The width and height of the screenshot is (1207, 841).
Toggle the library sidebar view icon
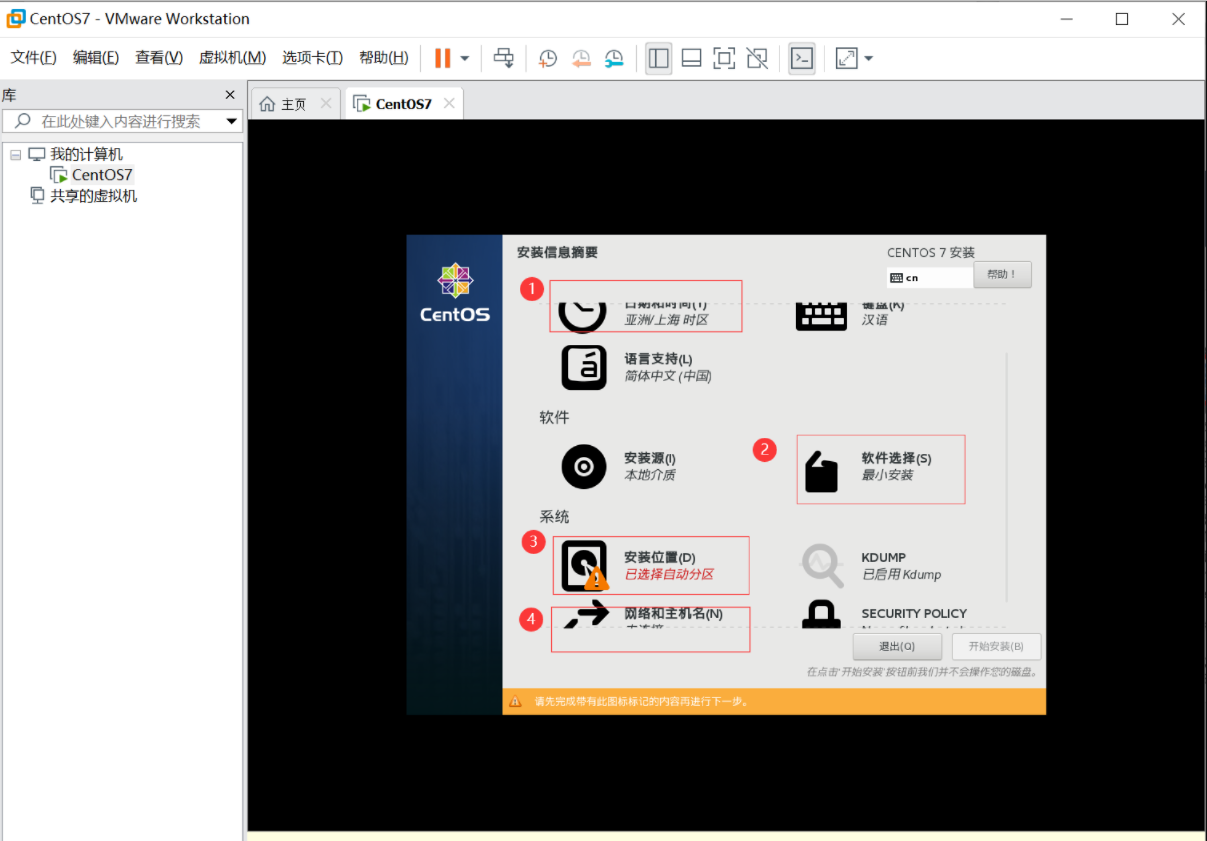tap(658, 58)
